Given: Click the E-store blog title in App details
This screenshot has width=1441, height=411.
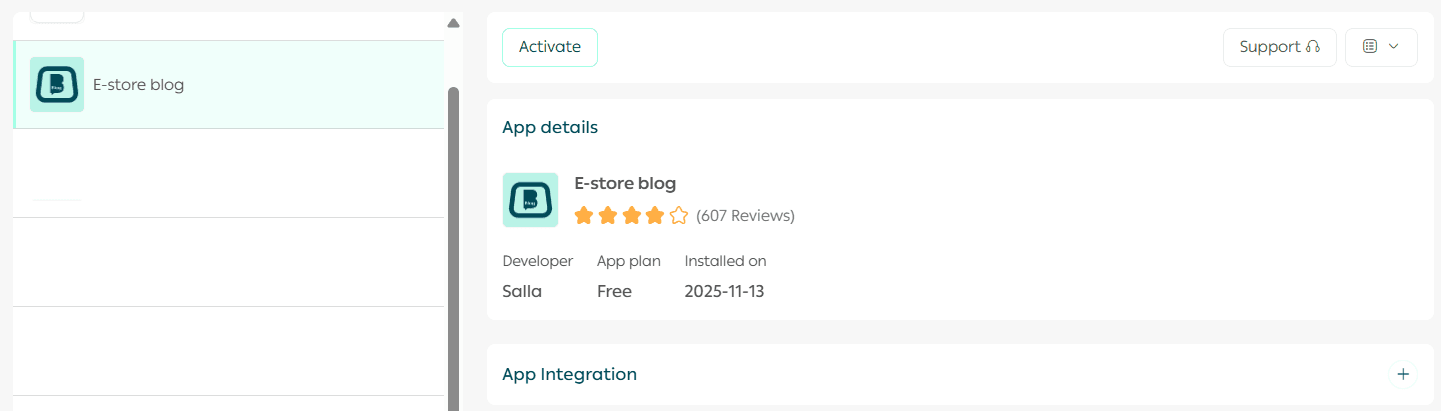Looking at the screenshot, I should point(625,183).
